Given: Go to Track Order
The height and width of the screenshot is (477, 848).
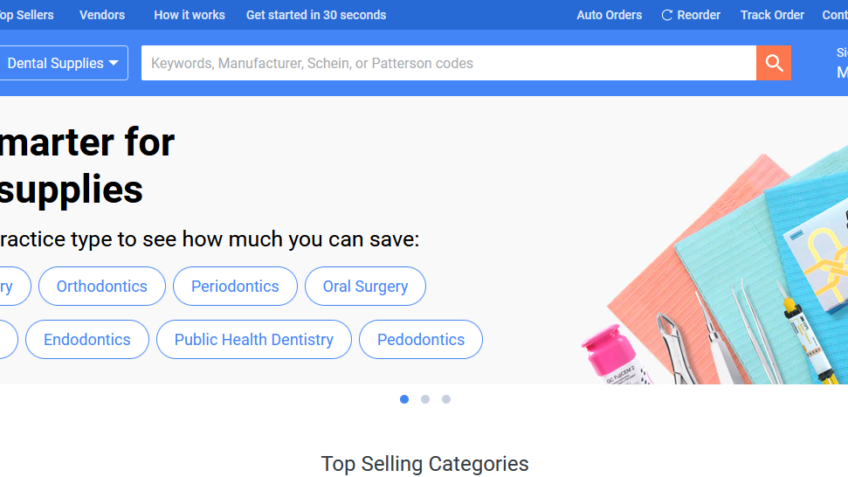Looking at the screenshot, I should coord(772,15).
